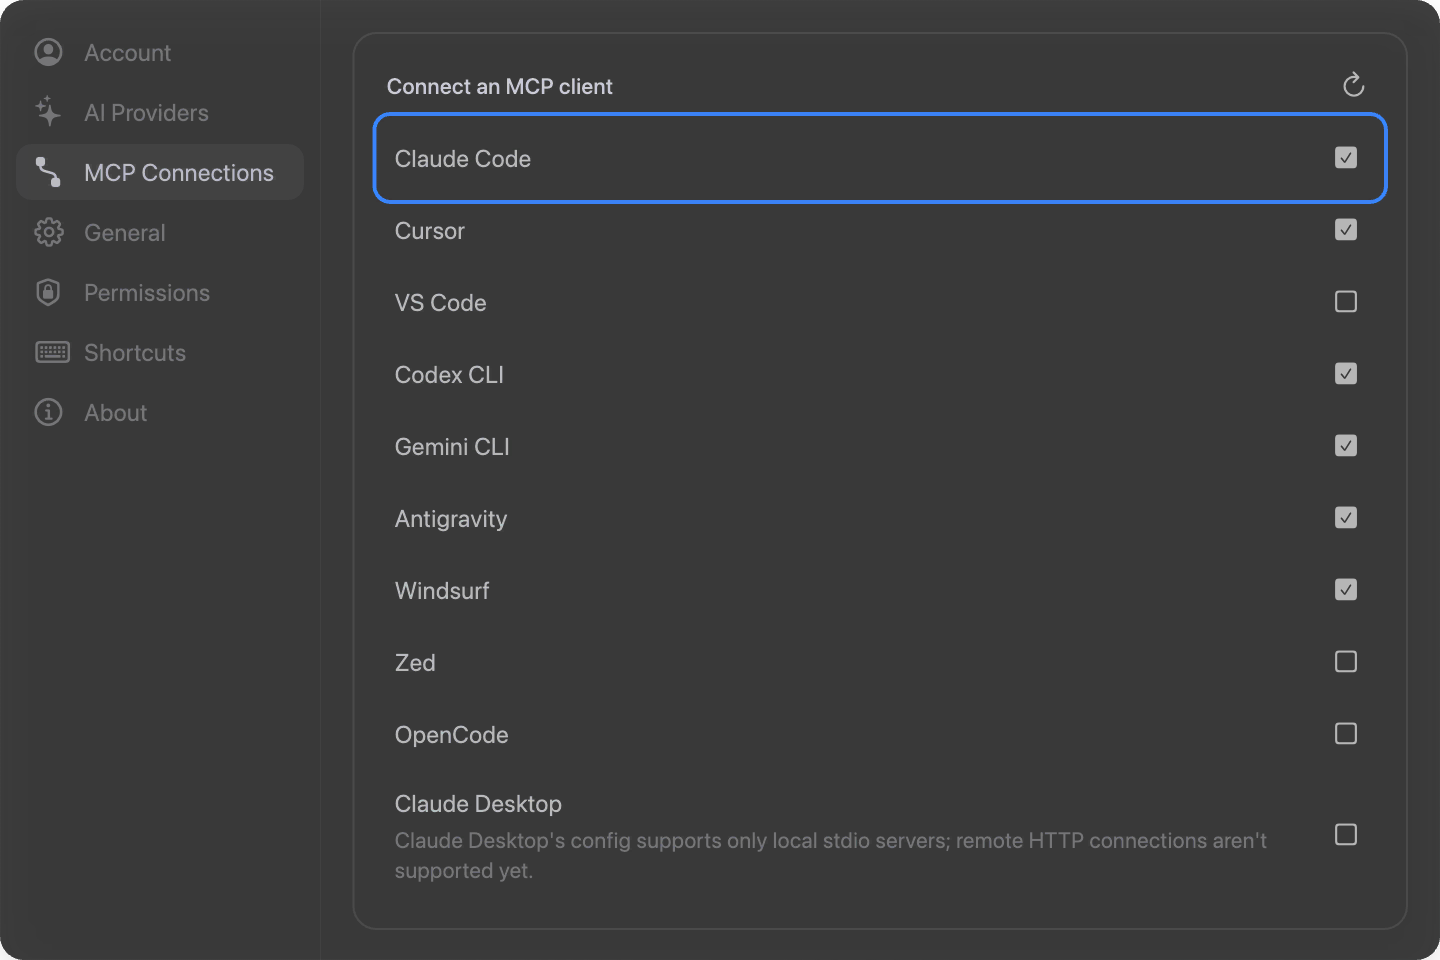This screenshot has width=1440, height=960.
Task: Select MCP Connections in the sidebar
Action: pyautogui.click(x=160, y=172)
